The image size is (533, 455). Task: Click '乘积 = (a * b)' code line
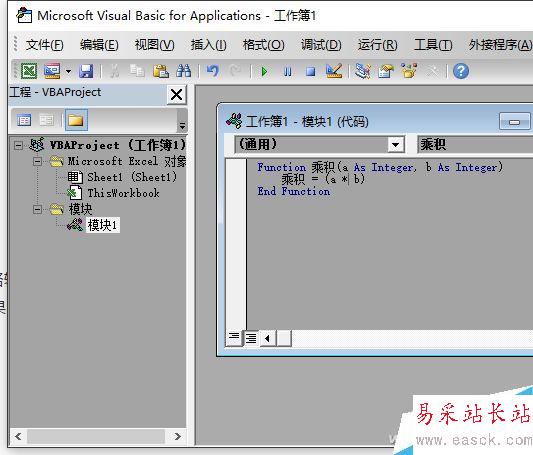point(323,179)
